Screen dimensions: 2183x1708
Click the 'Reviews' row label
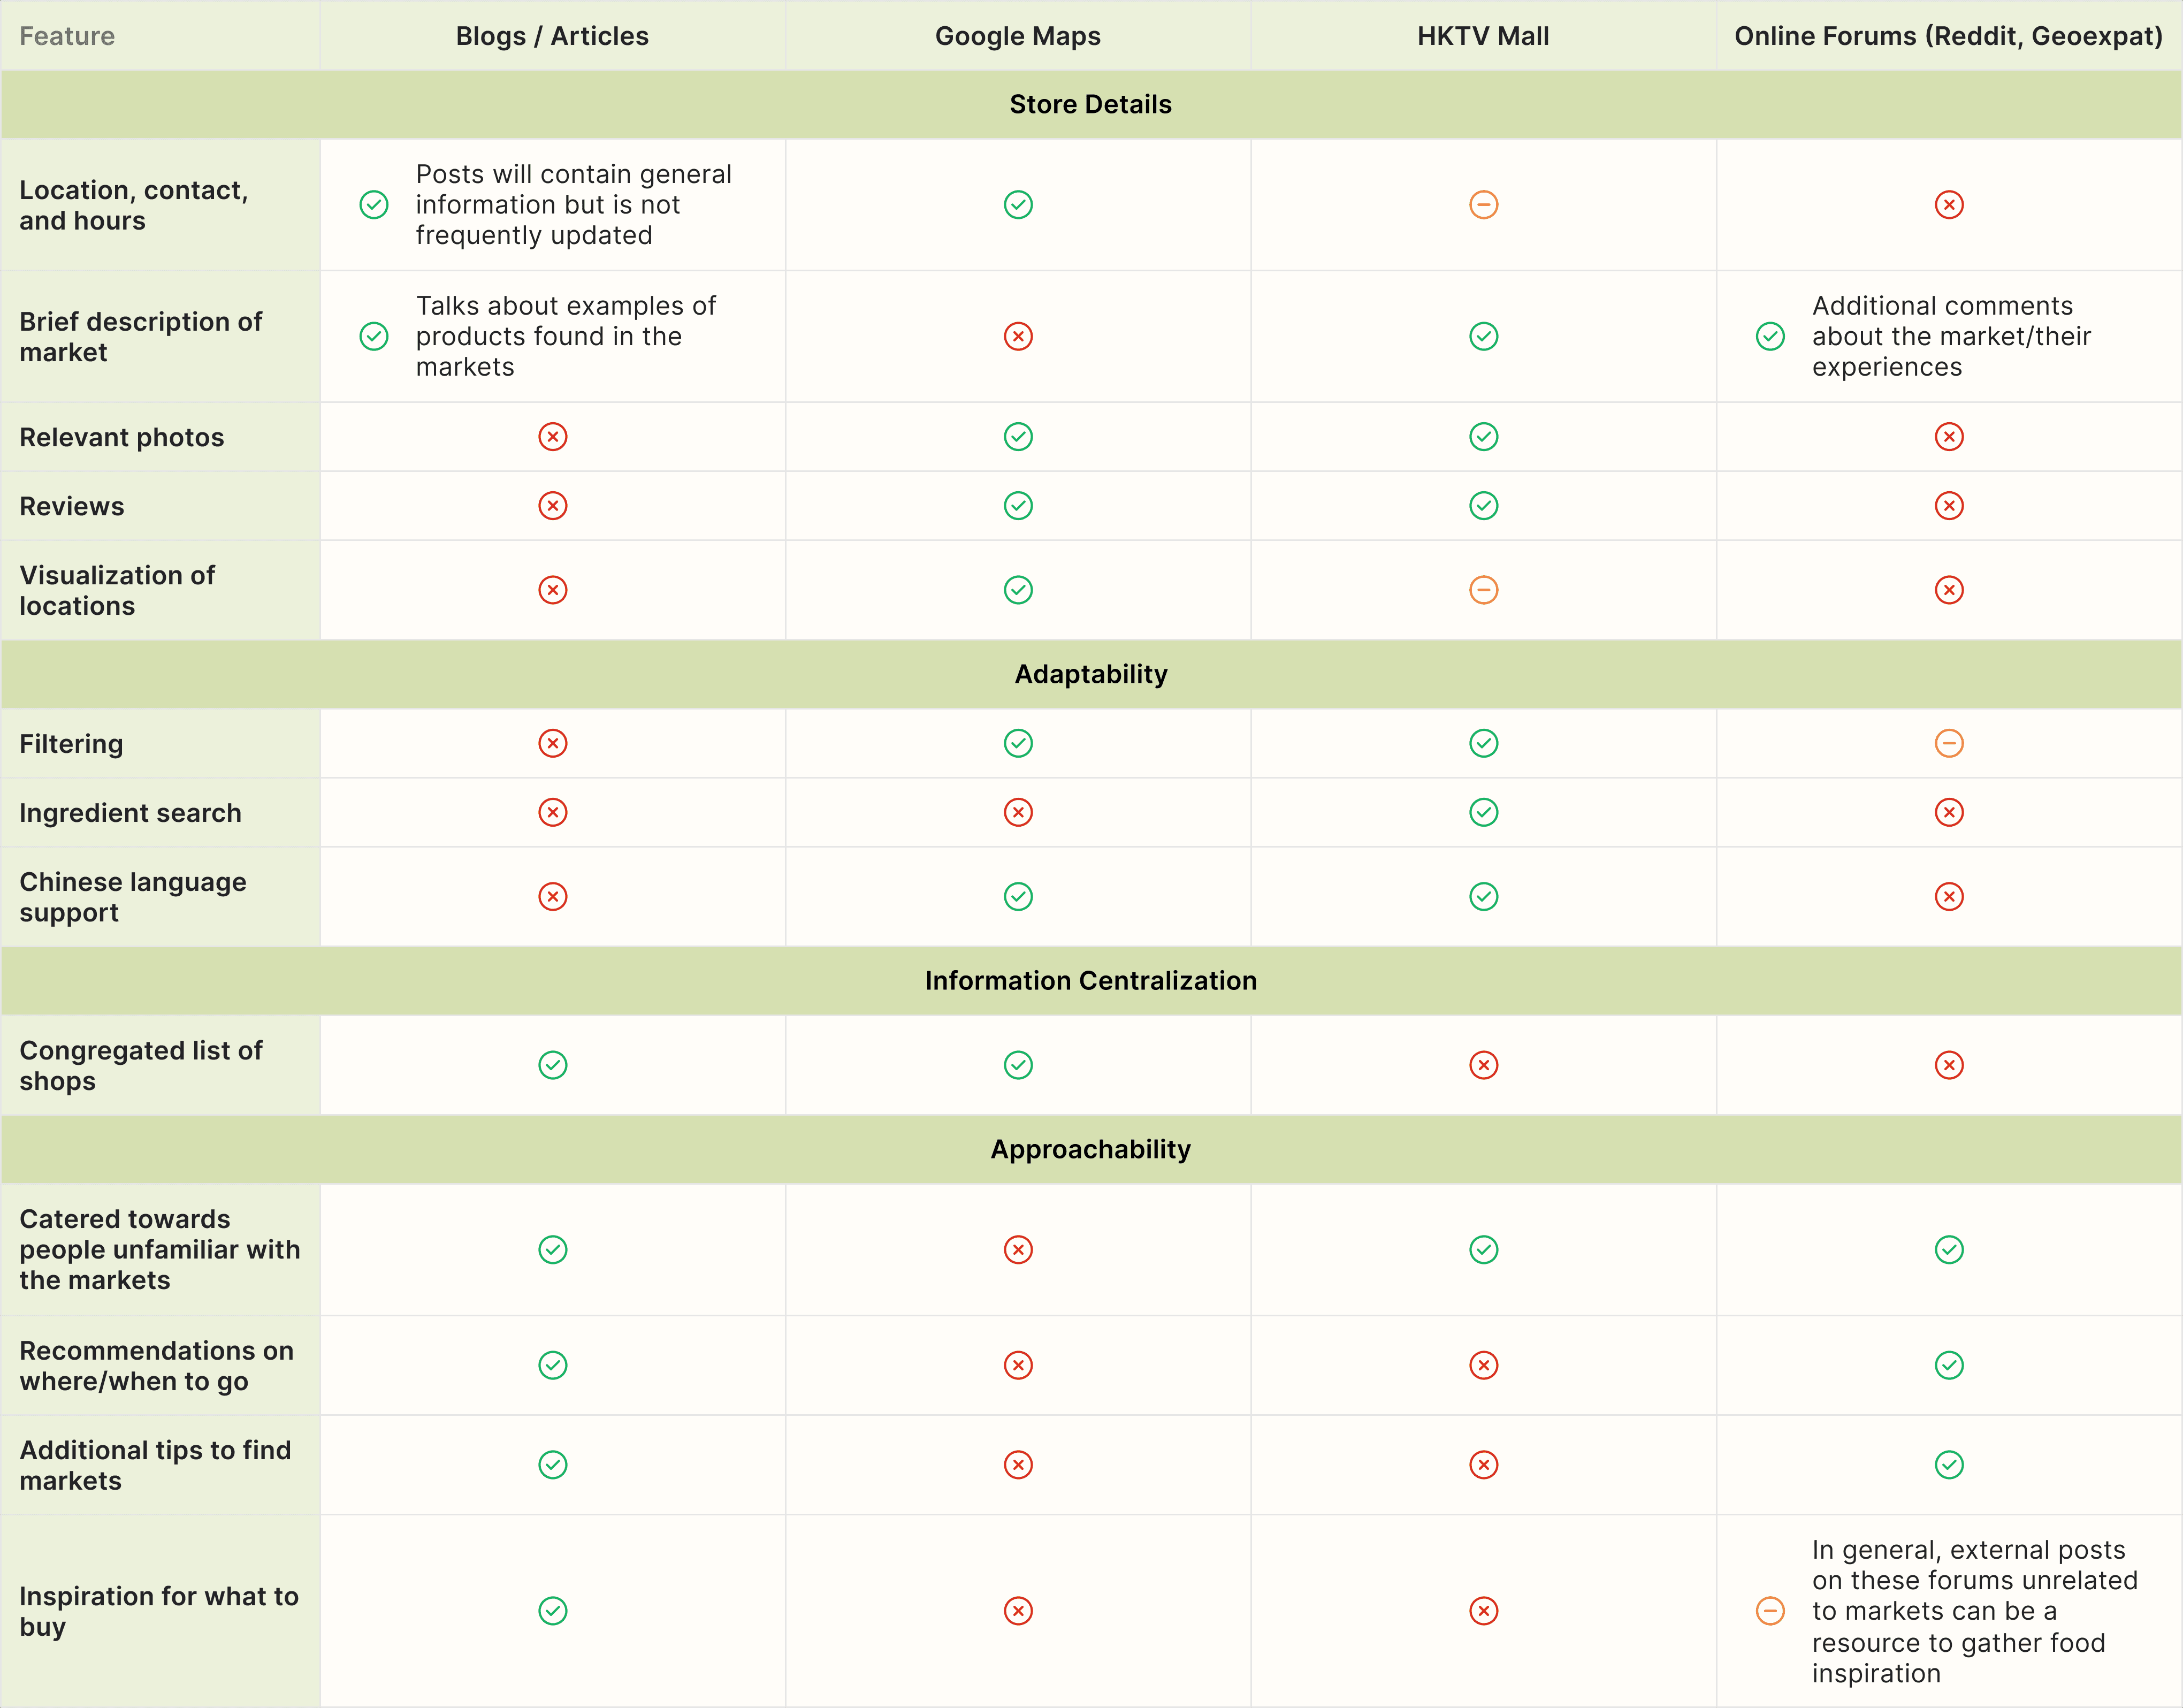(x=72, y=506)
